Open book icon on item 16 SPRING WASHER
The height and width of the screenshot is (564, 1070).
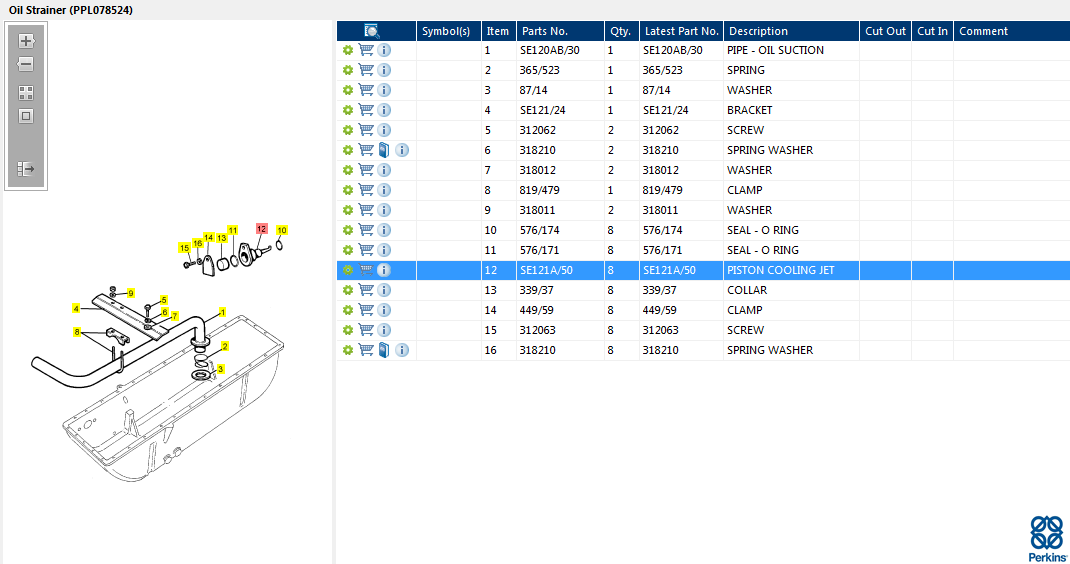(384, 350)
